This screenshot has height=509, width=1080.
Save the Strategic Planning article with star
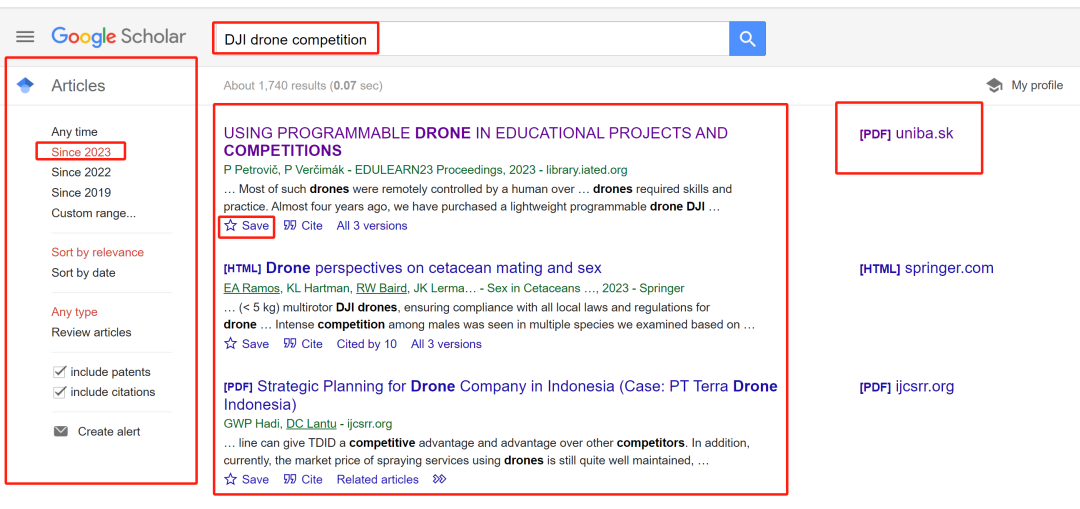(x=231, y=480)
